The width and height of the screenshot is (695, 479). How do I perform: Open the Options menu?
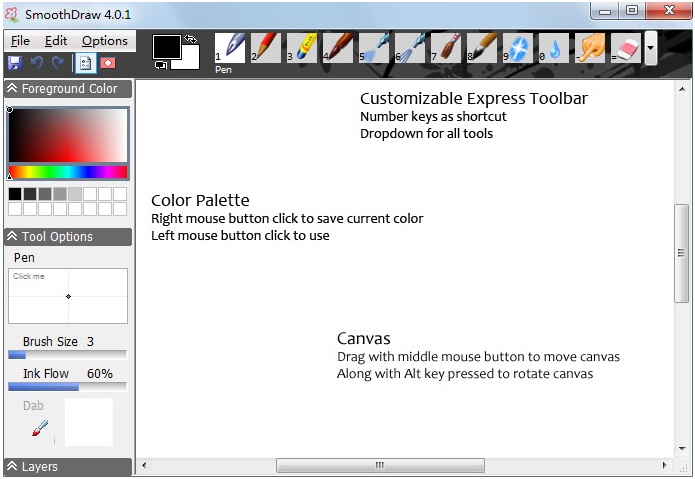(x=104, y=41)
